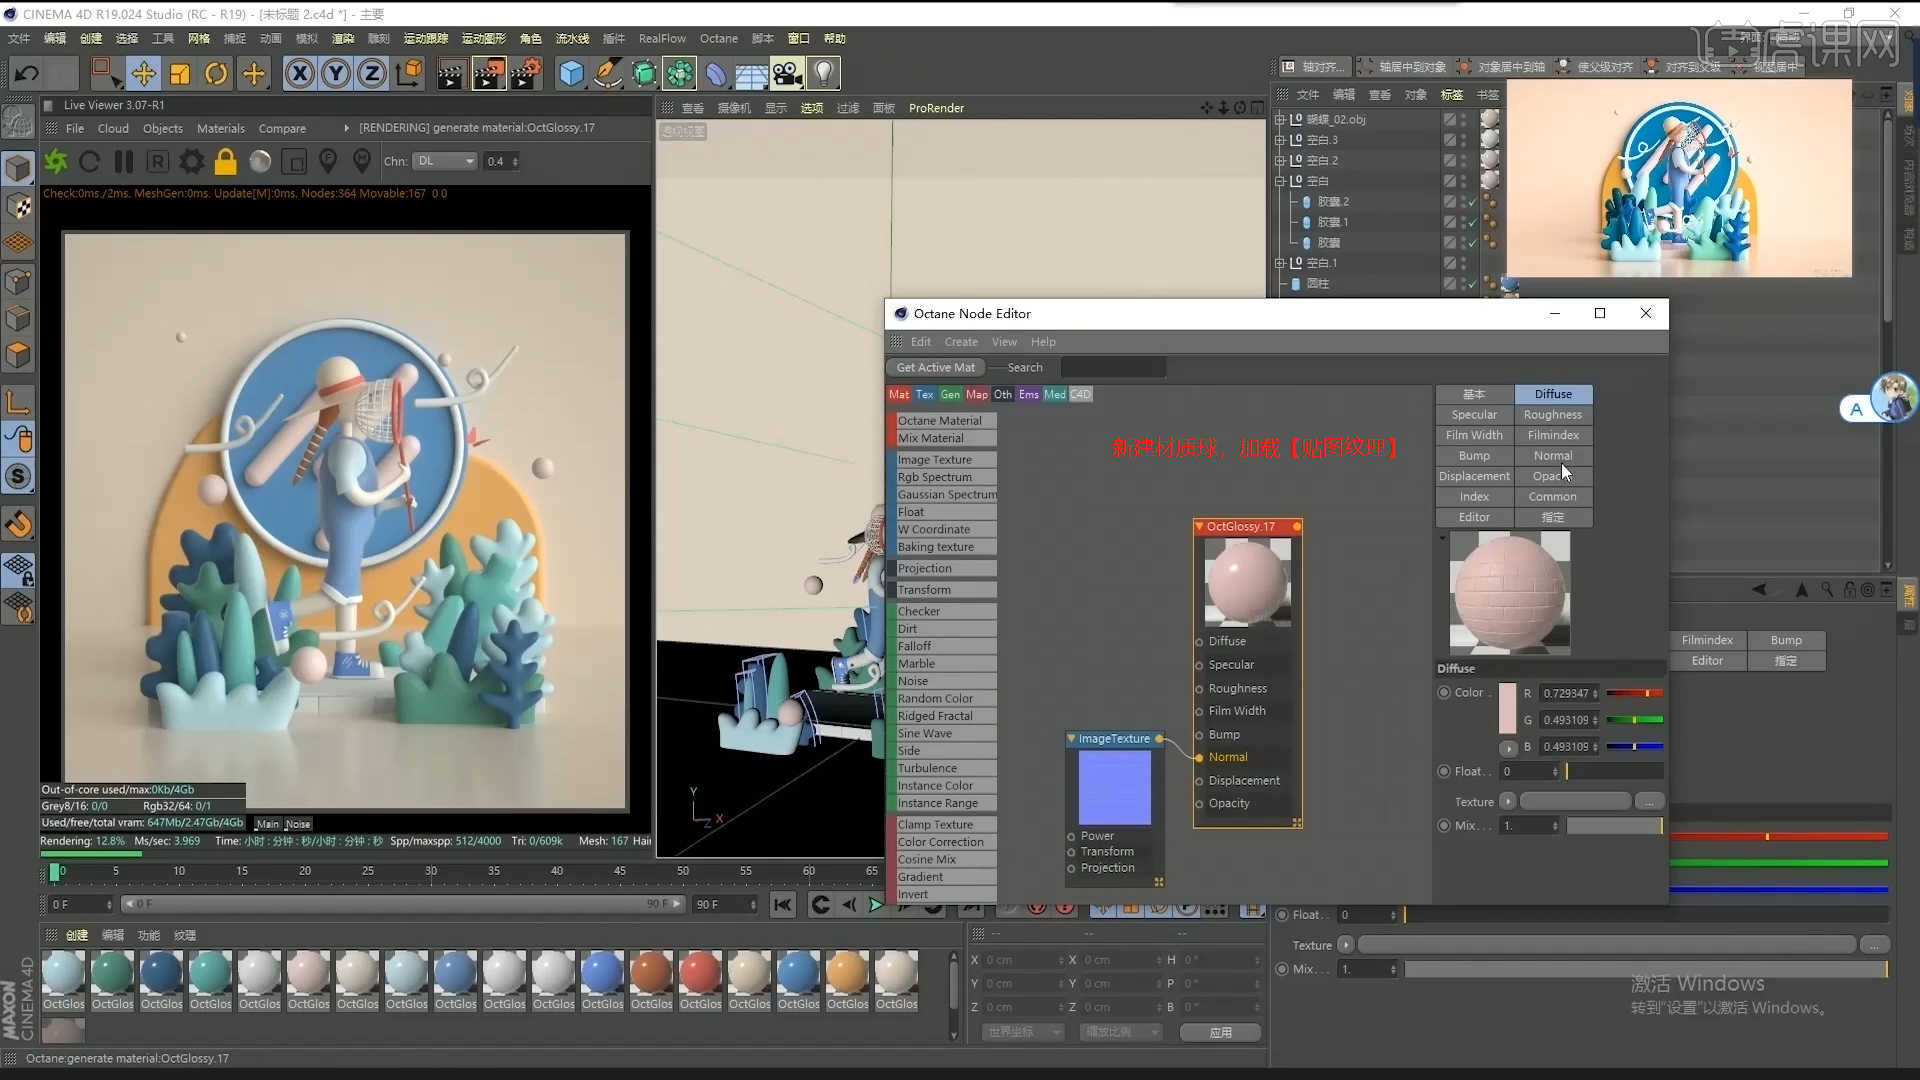Expand the 空白.2 object
This screenshot has height=1080, width=1920.
click(1279, 160)
